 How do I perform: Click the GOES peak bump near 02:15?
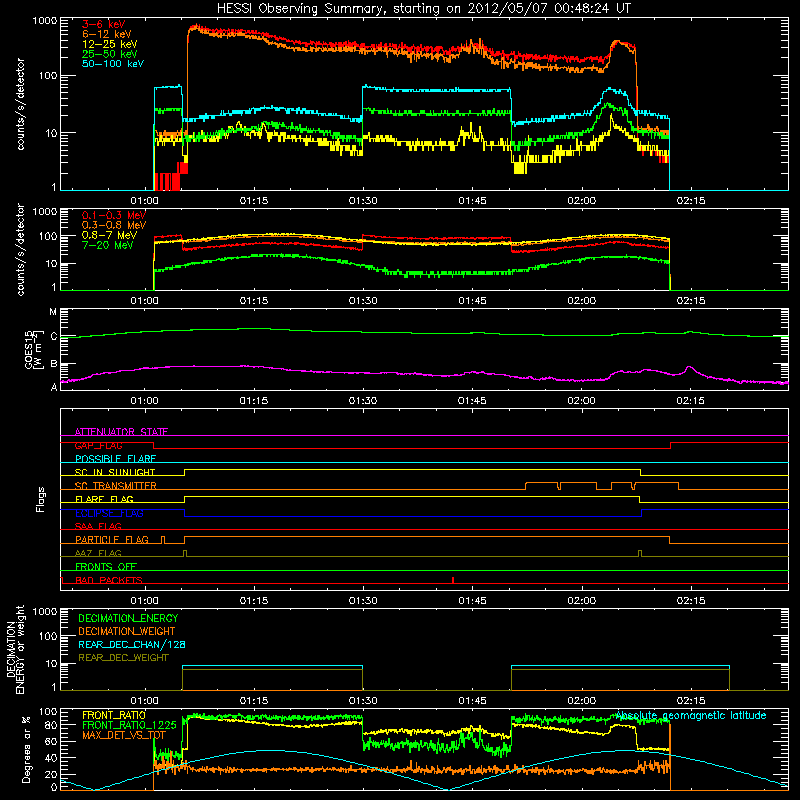pos(689,368)
